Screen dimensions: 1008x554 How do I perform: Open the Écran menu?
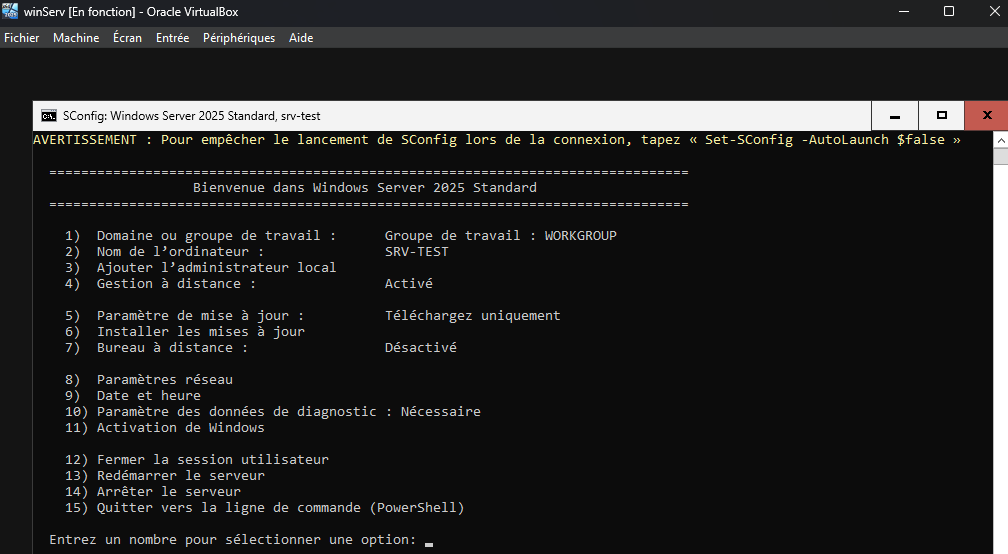tap(127, 38)
